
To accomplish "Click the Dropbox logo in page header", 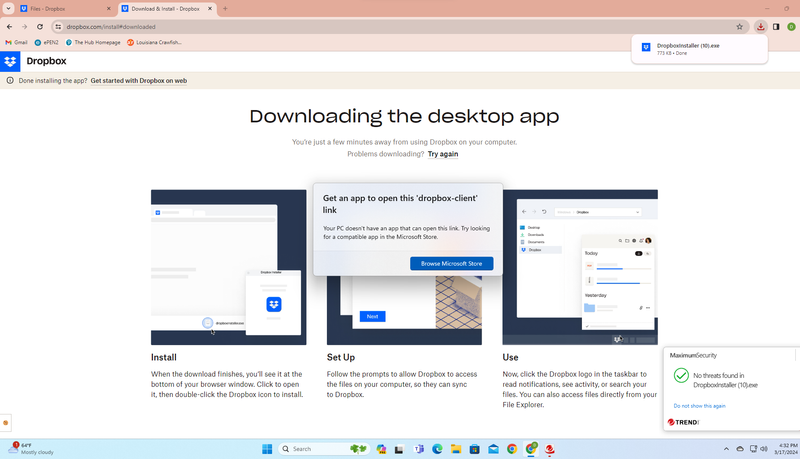I will (x=10, y=61).
